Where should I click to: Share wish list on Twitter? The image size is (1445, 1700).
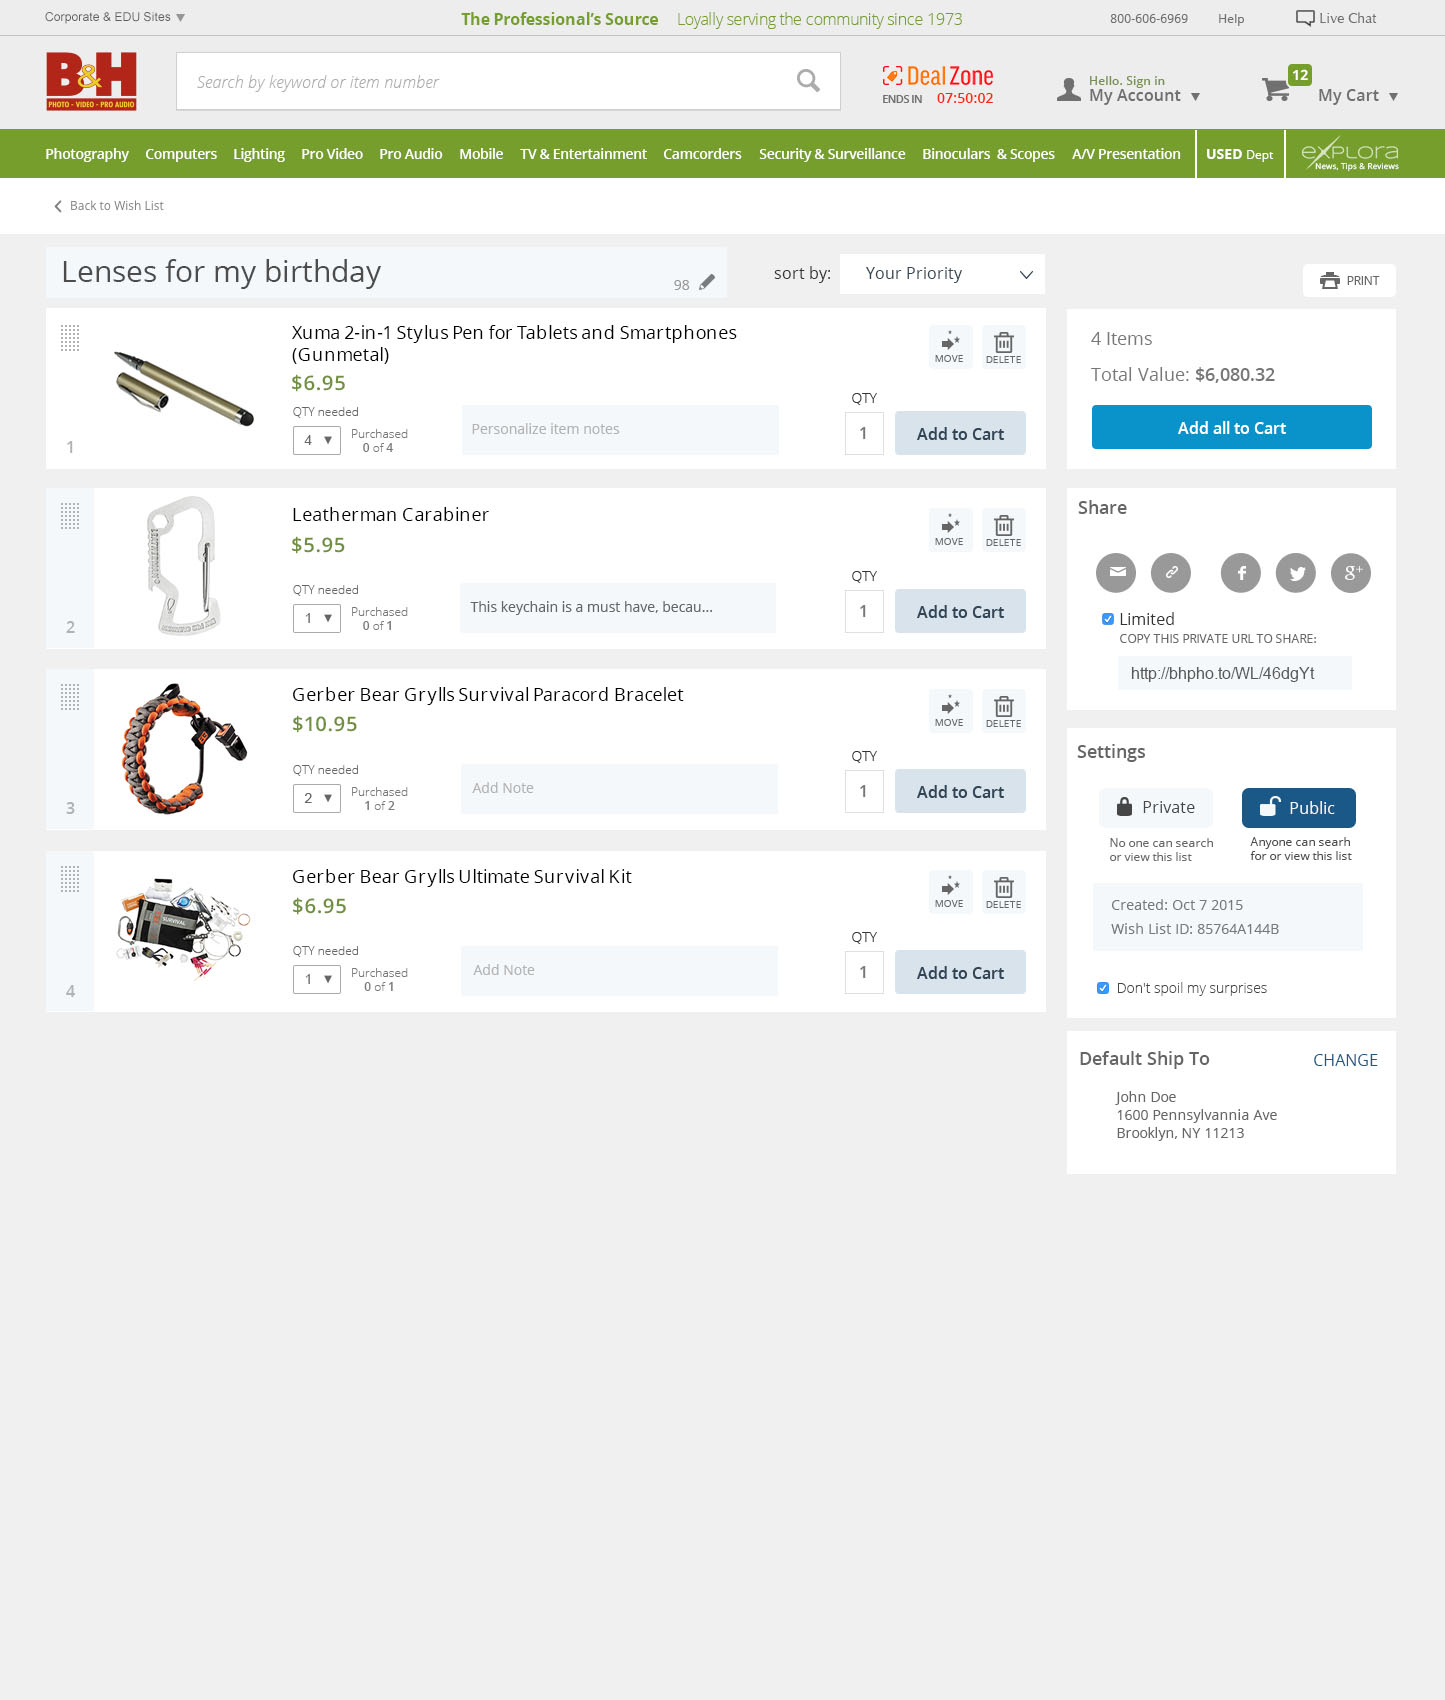[1296, 573]
